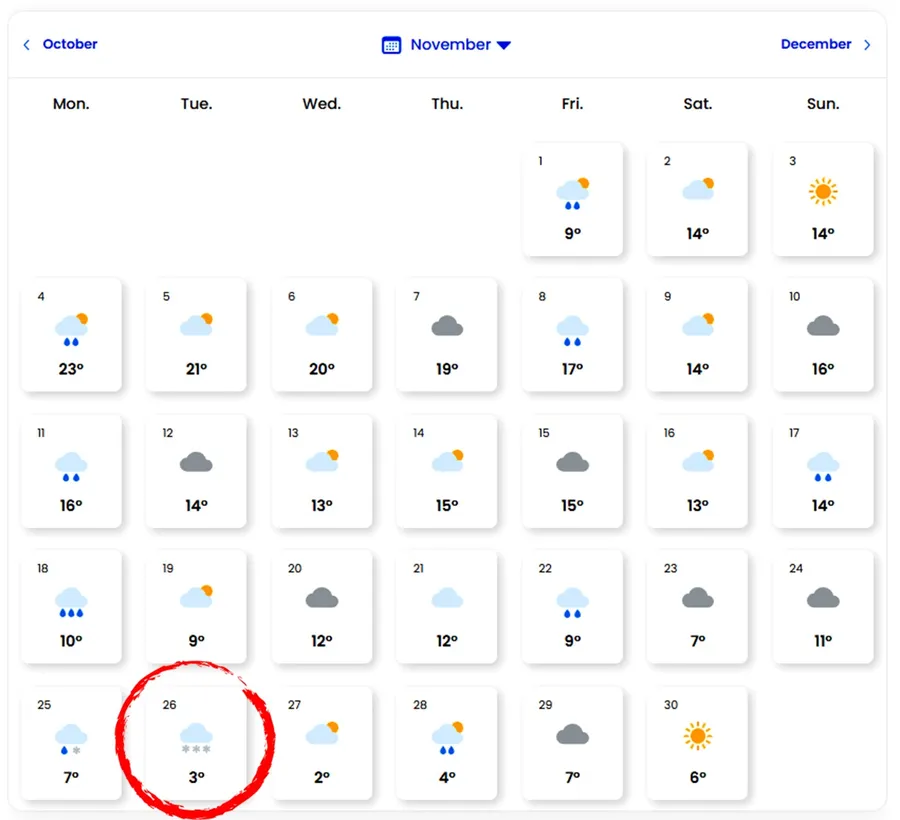Viewport: 900px width, 820px height.
Task: Click the Sun. weekday column header
Action: tap(823, 104)
